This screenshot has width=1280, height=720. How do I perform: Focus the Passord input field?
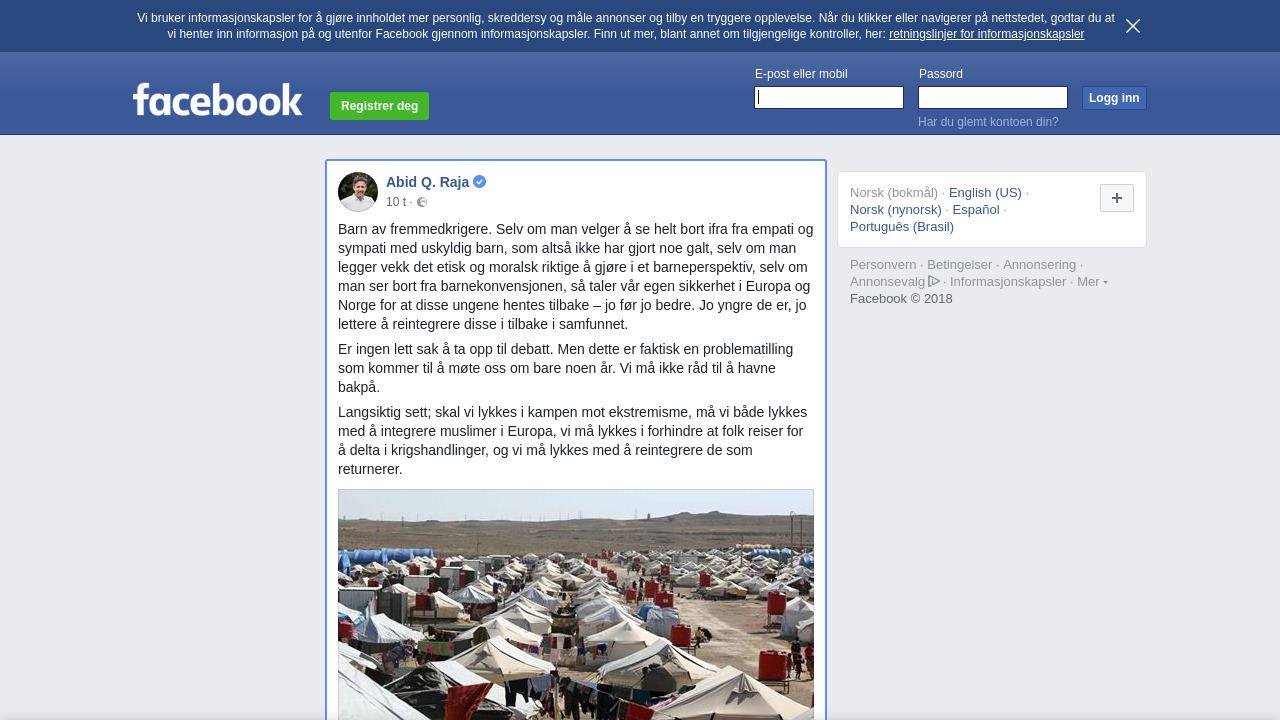[993, 97]
